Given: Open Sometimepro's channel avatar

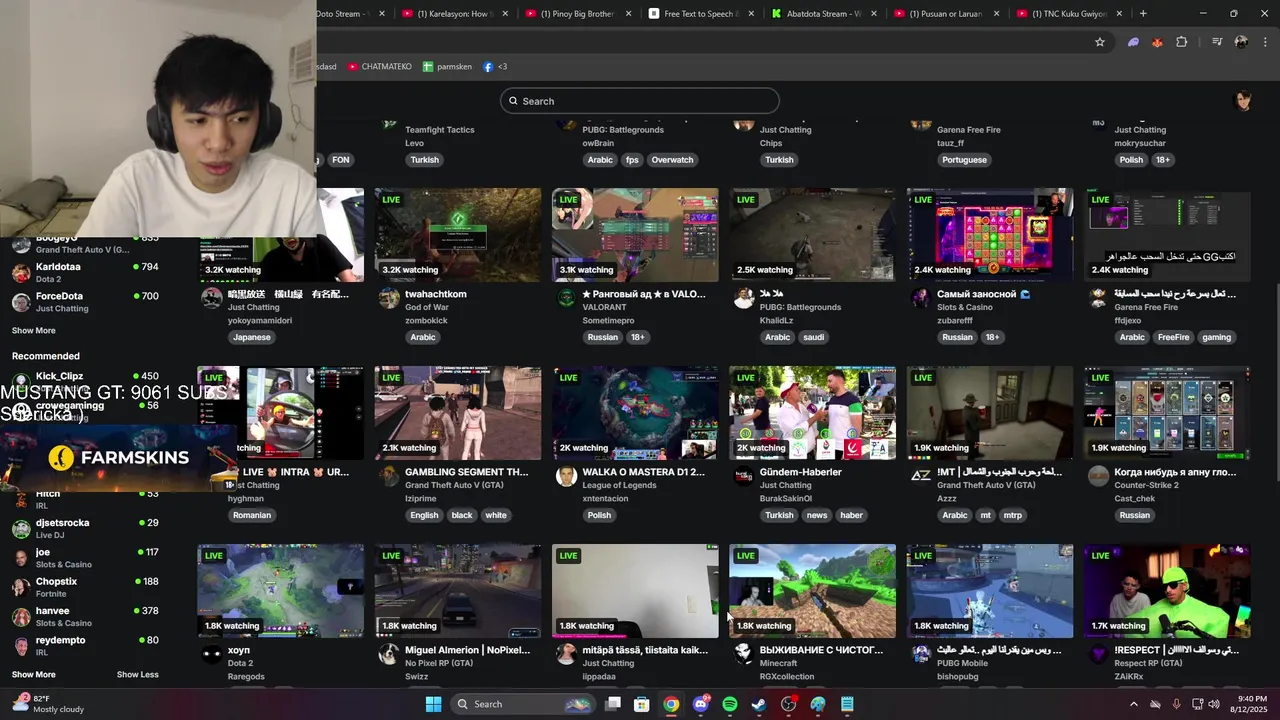Looking at the screenshot, I should (x=566, y=298).
